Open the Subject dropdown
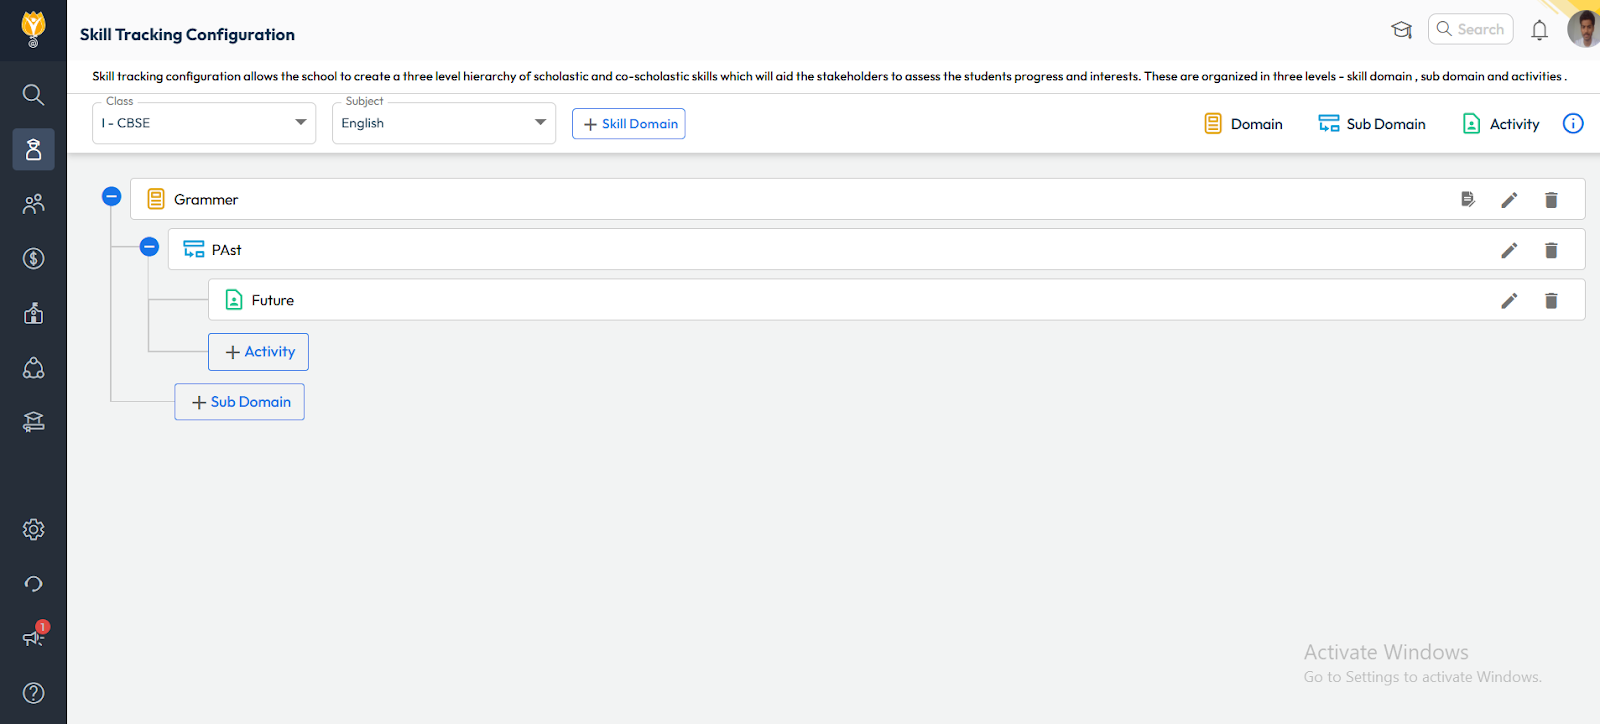1600x724 pixels. click(443, 123)
